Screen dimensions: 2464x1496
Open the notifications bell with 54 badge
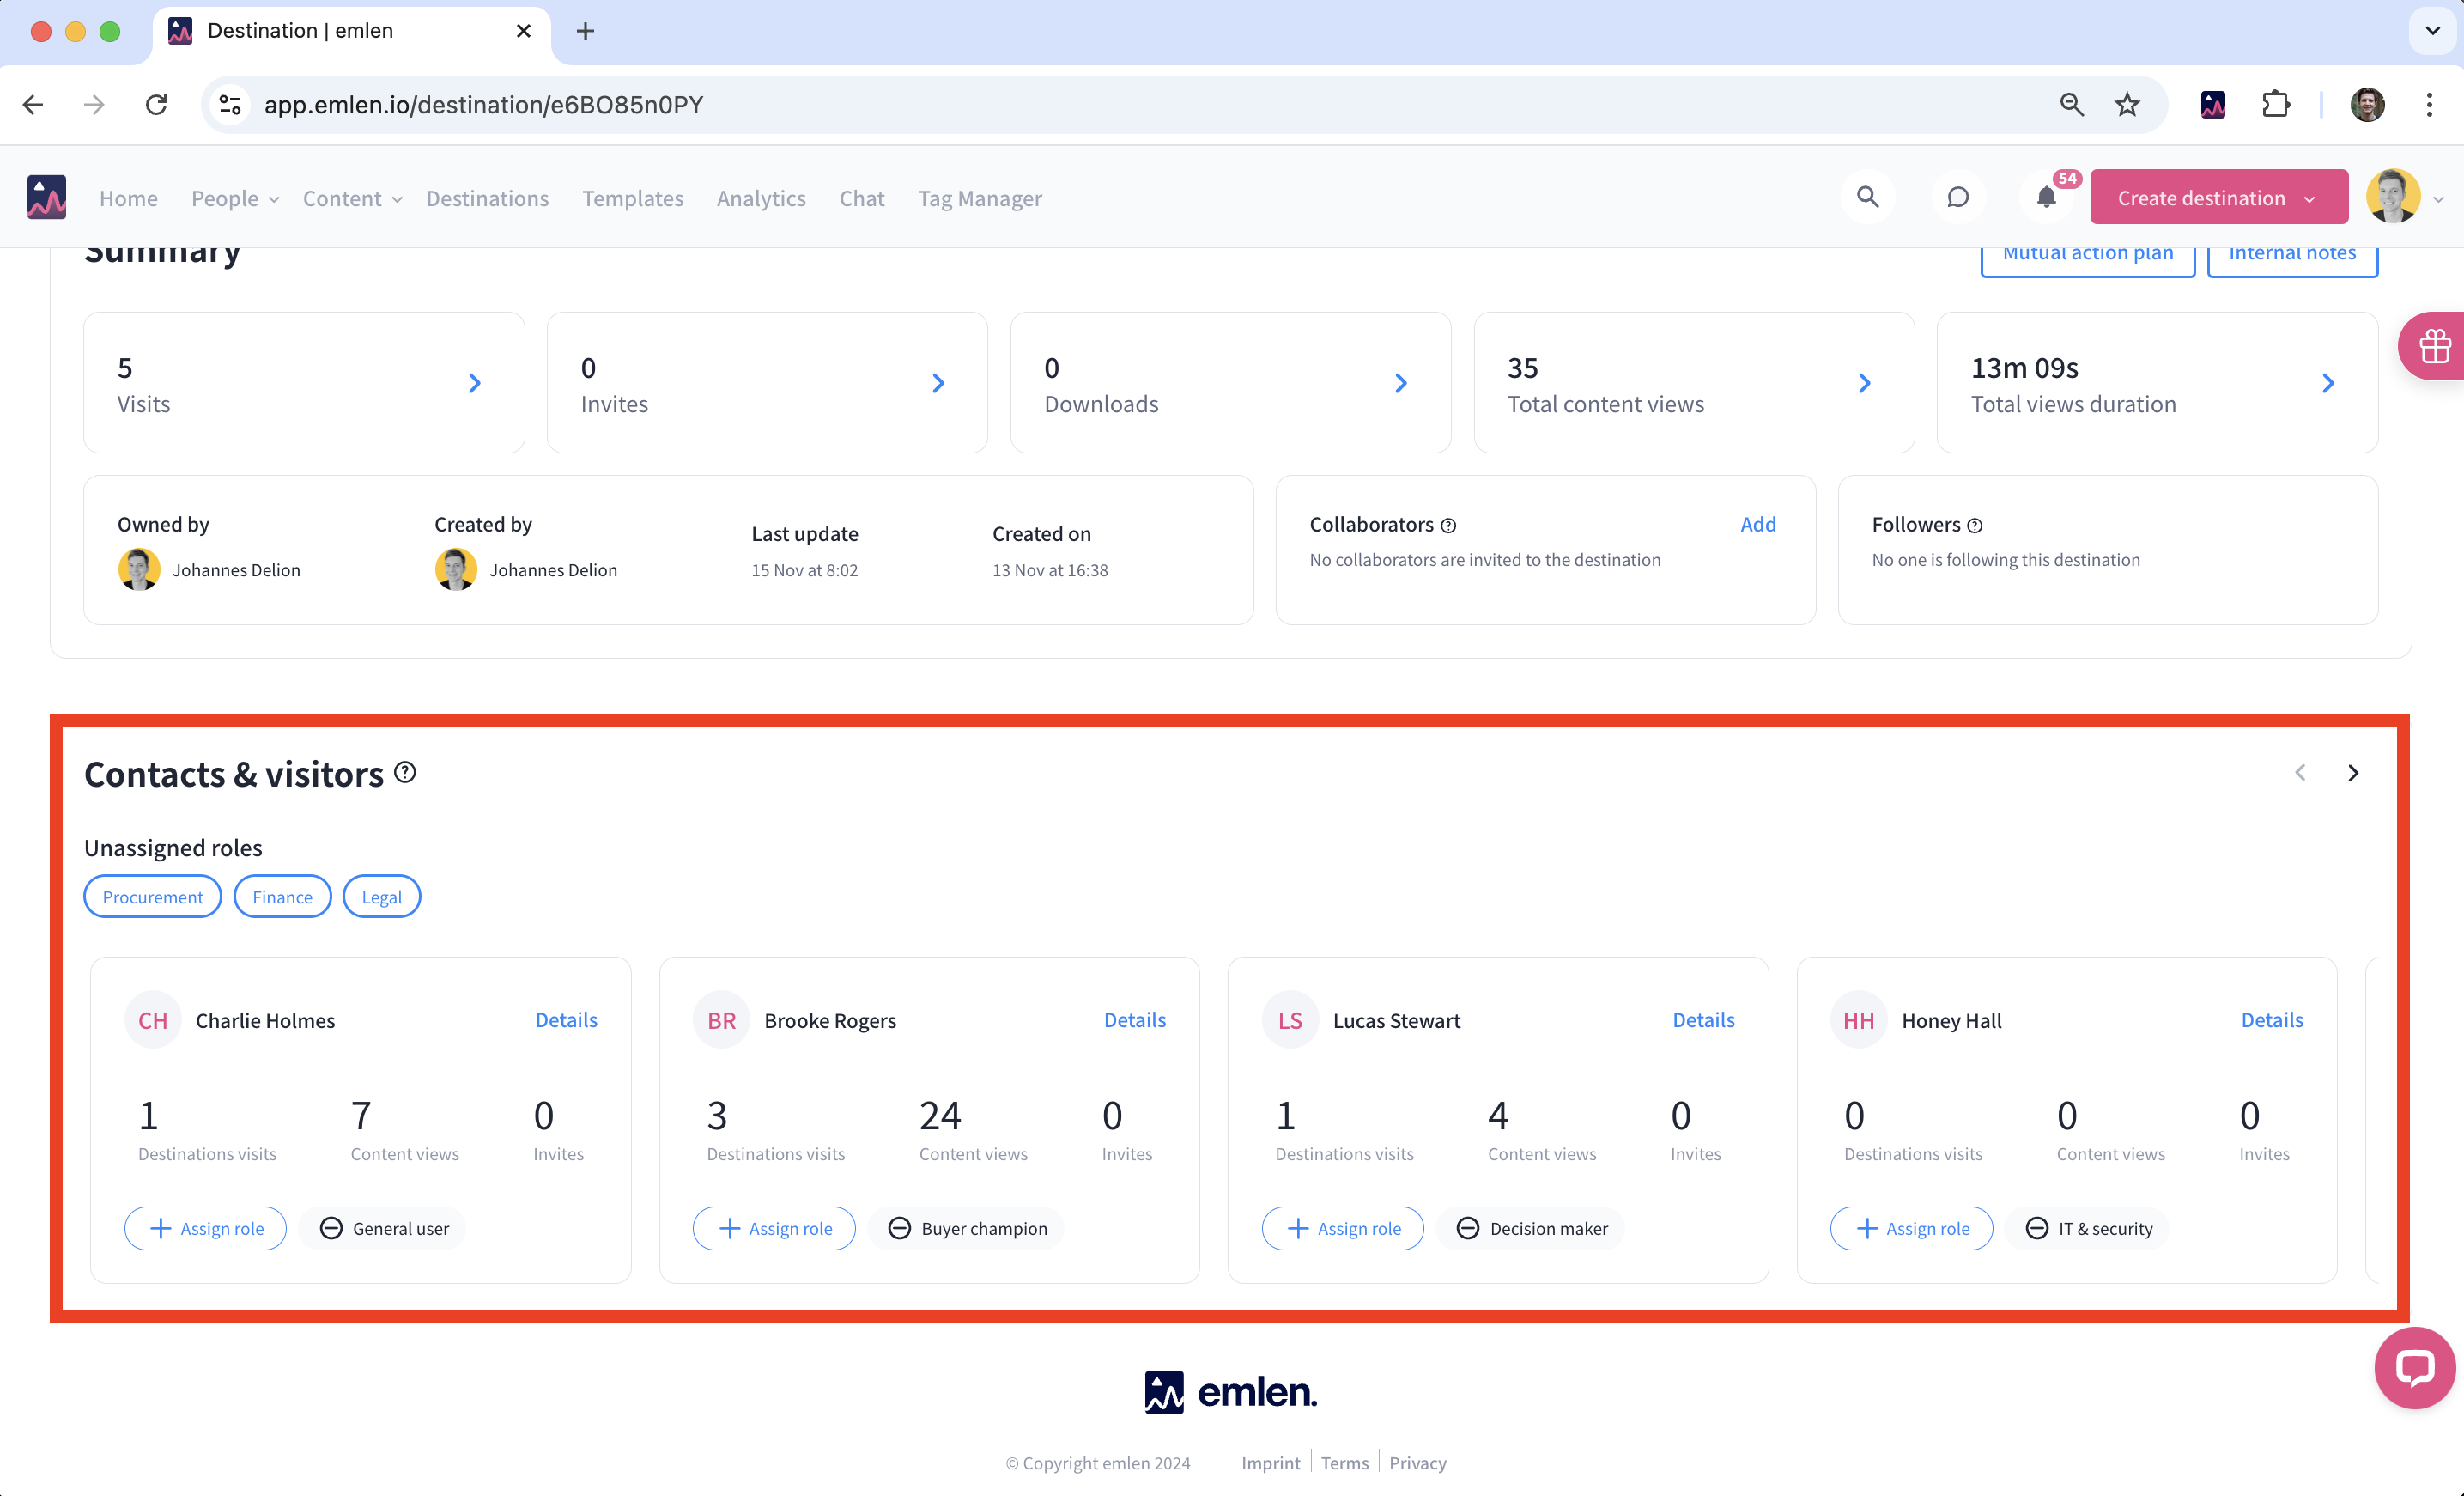click(x=2046, y=197)
